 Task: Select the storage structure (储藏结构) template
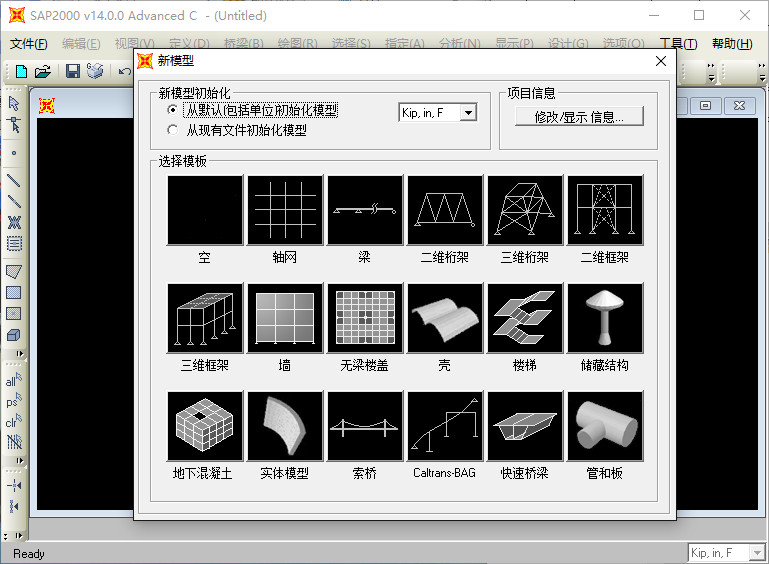click(605, 318)
